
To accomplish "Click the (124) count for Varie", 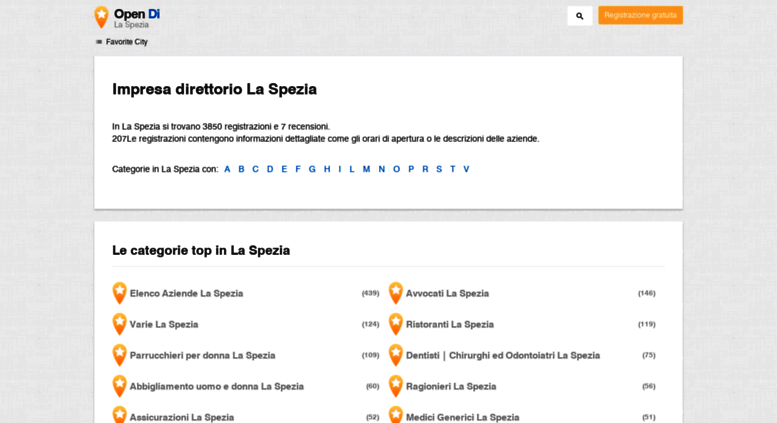I will coord(370,324).
